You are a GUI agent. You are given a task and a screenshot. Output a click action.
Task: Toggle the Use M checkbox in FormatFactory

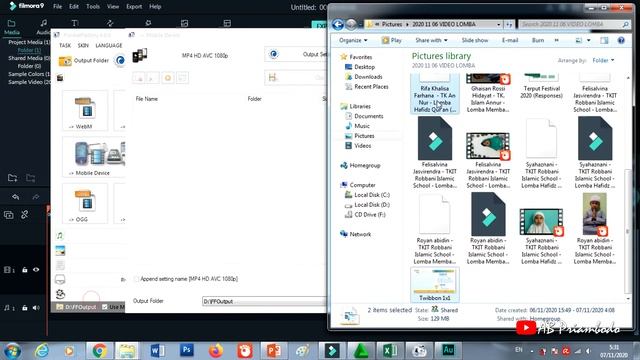click(104, 307)
